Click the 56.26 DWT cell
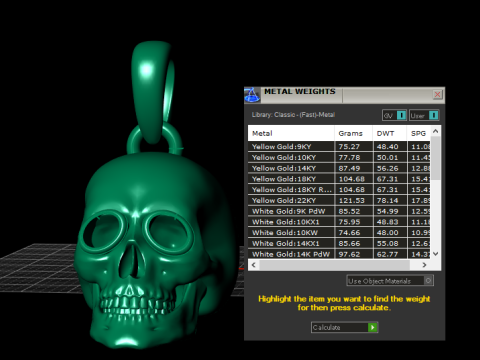 [390, 168]
